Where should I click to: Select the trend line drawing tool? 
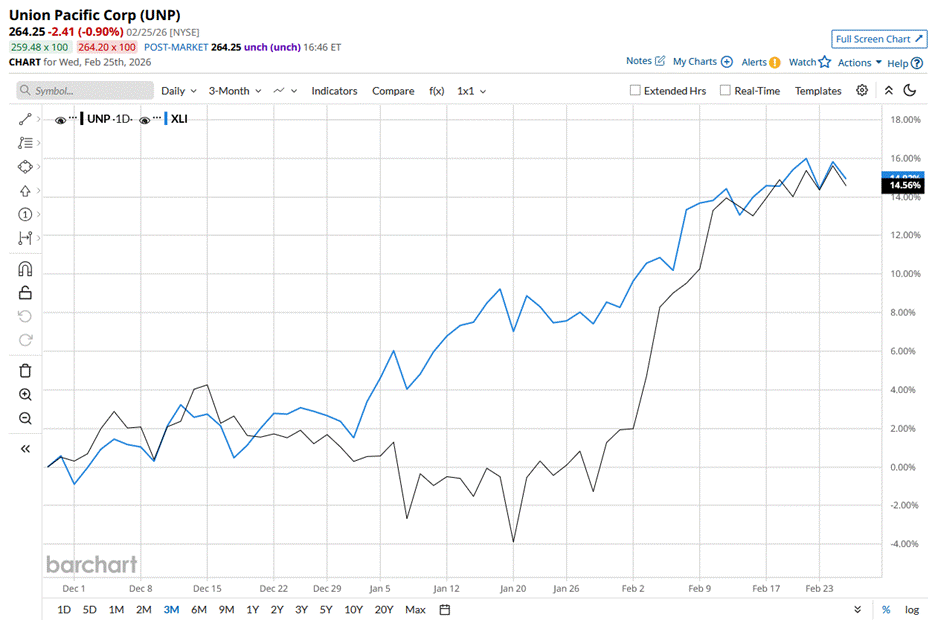tap(24, 119)
